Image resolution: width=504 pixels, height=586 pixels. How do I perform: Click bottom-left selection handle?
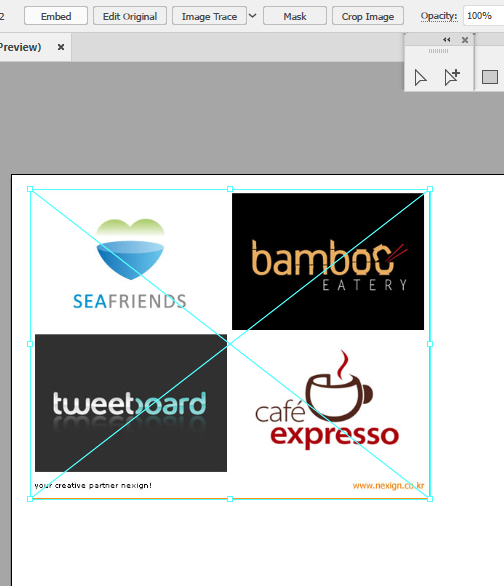click(30, 499)
